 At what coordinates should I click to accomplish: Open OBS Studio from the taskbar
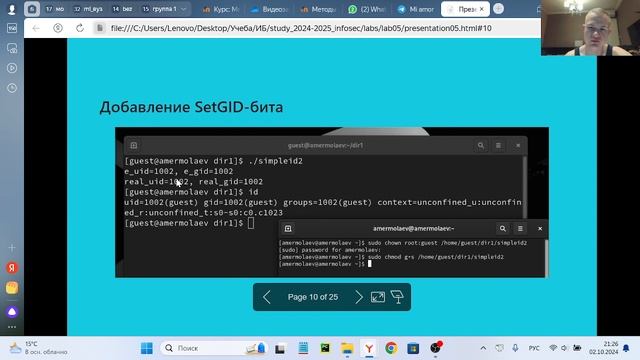tap(436, 347)
